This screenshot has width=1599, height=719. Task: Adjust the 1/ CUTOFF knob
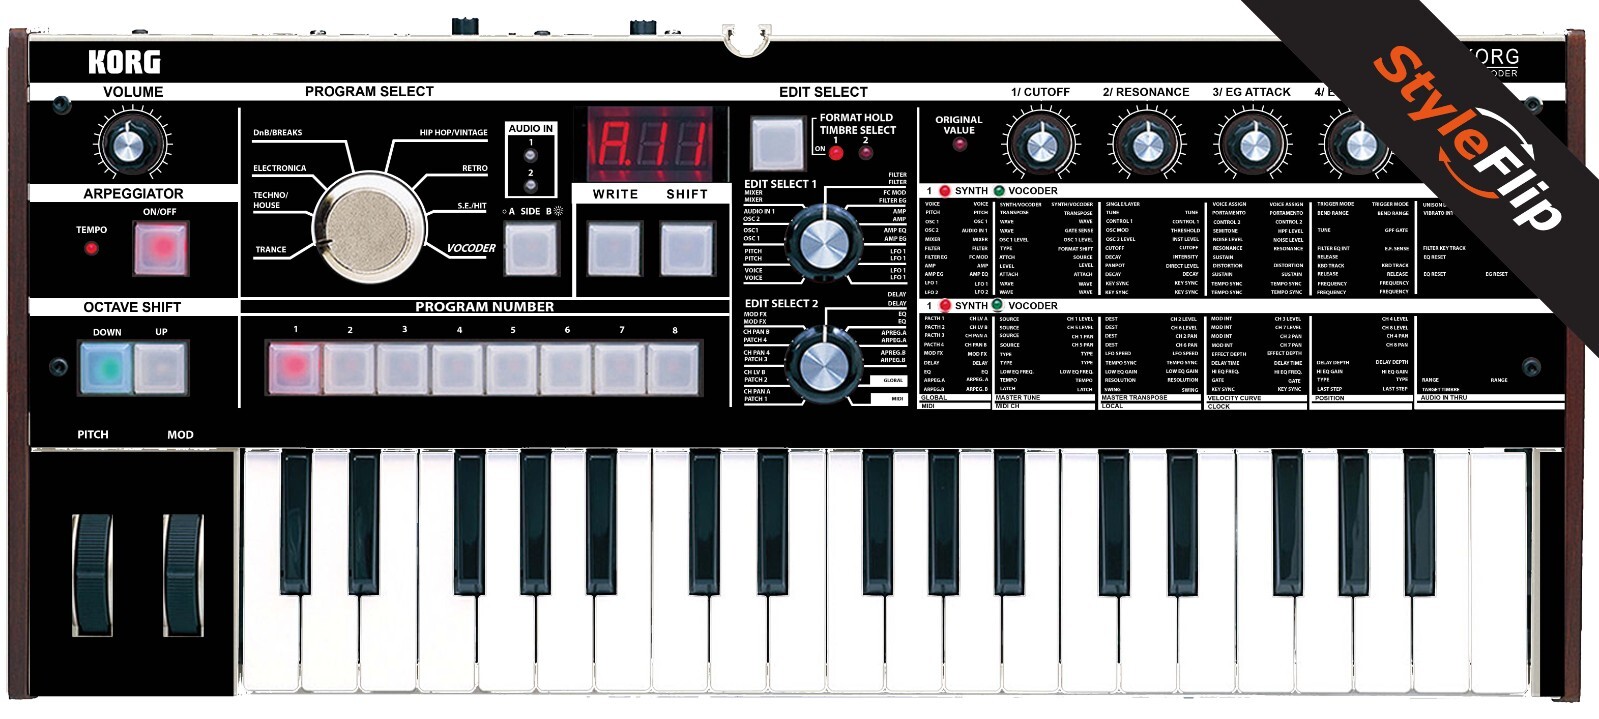1040,146
